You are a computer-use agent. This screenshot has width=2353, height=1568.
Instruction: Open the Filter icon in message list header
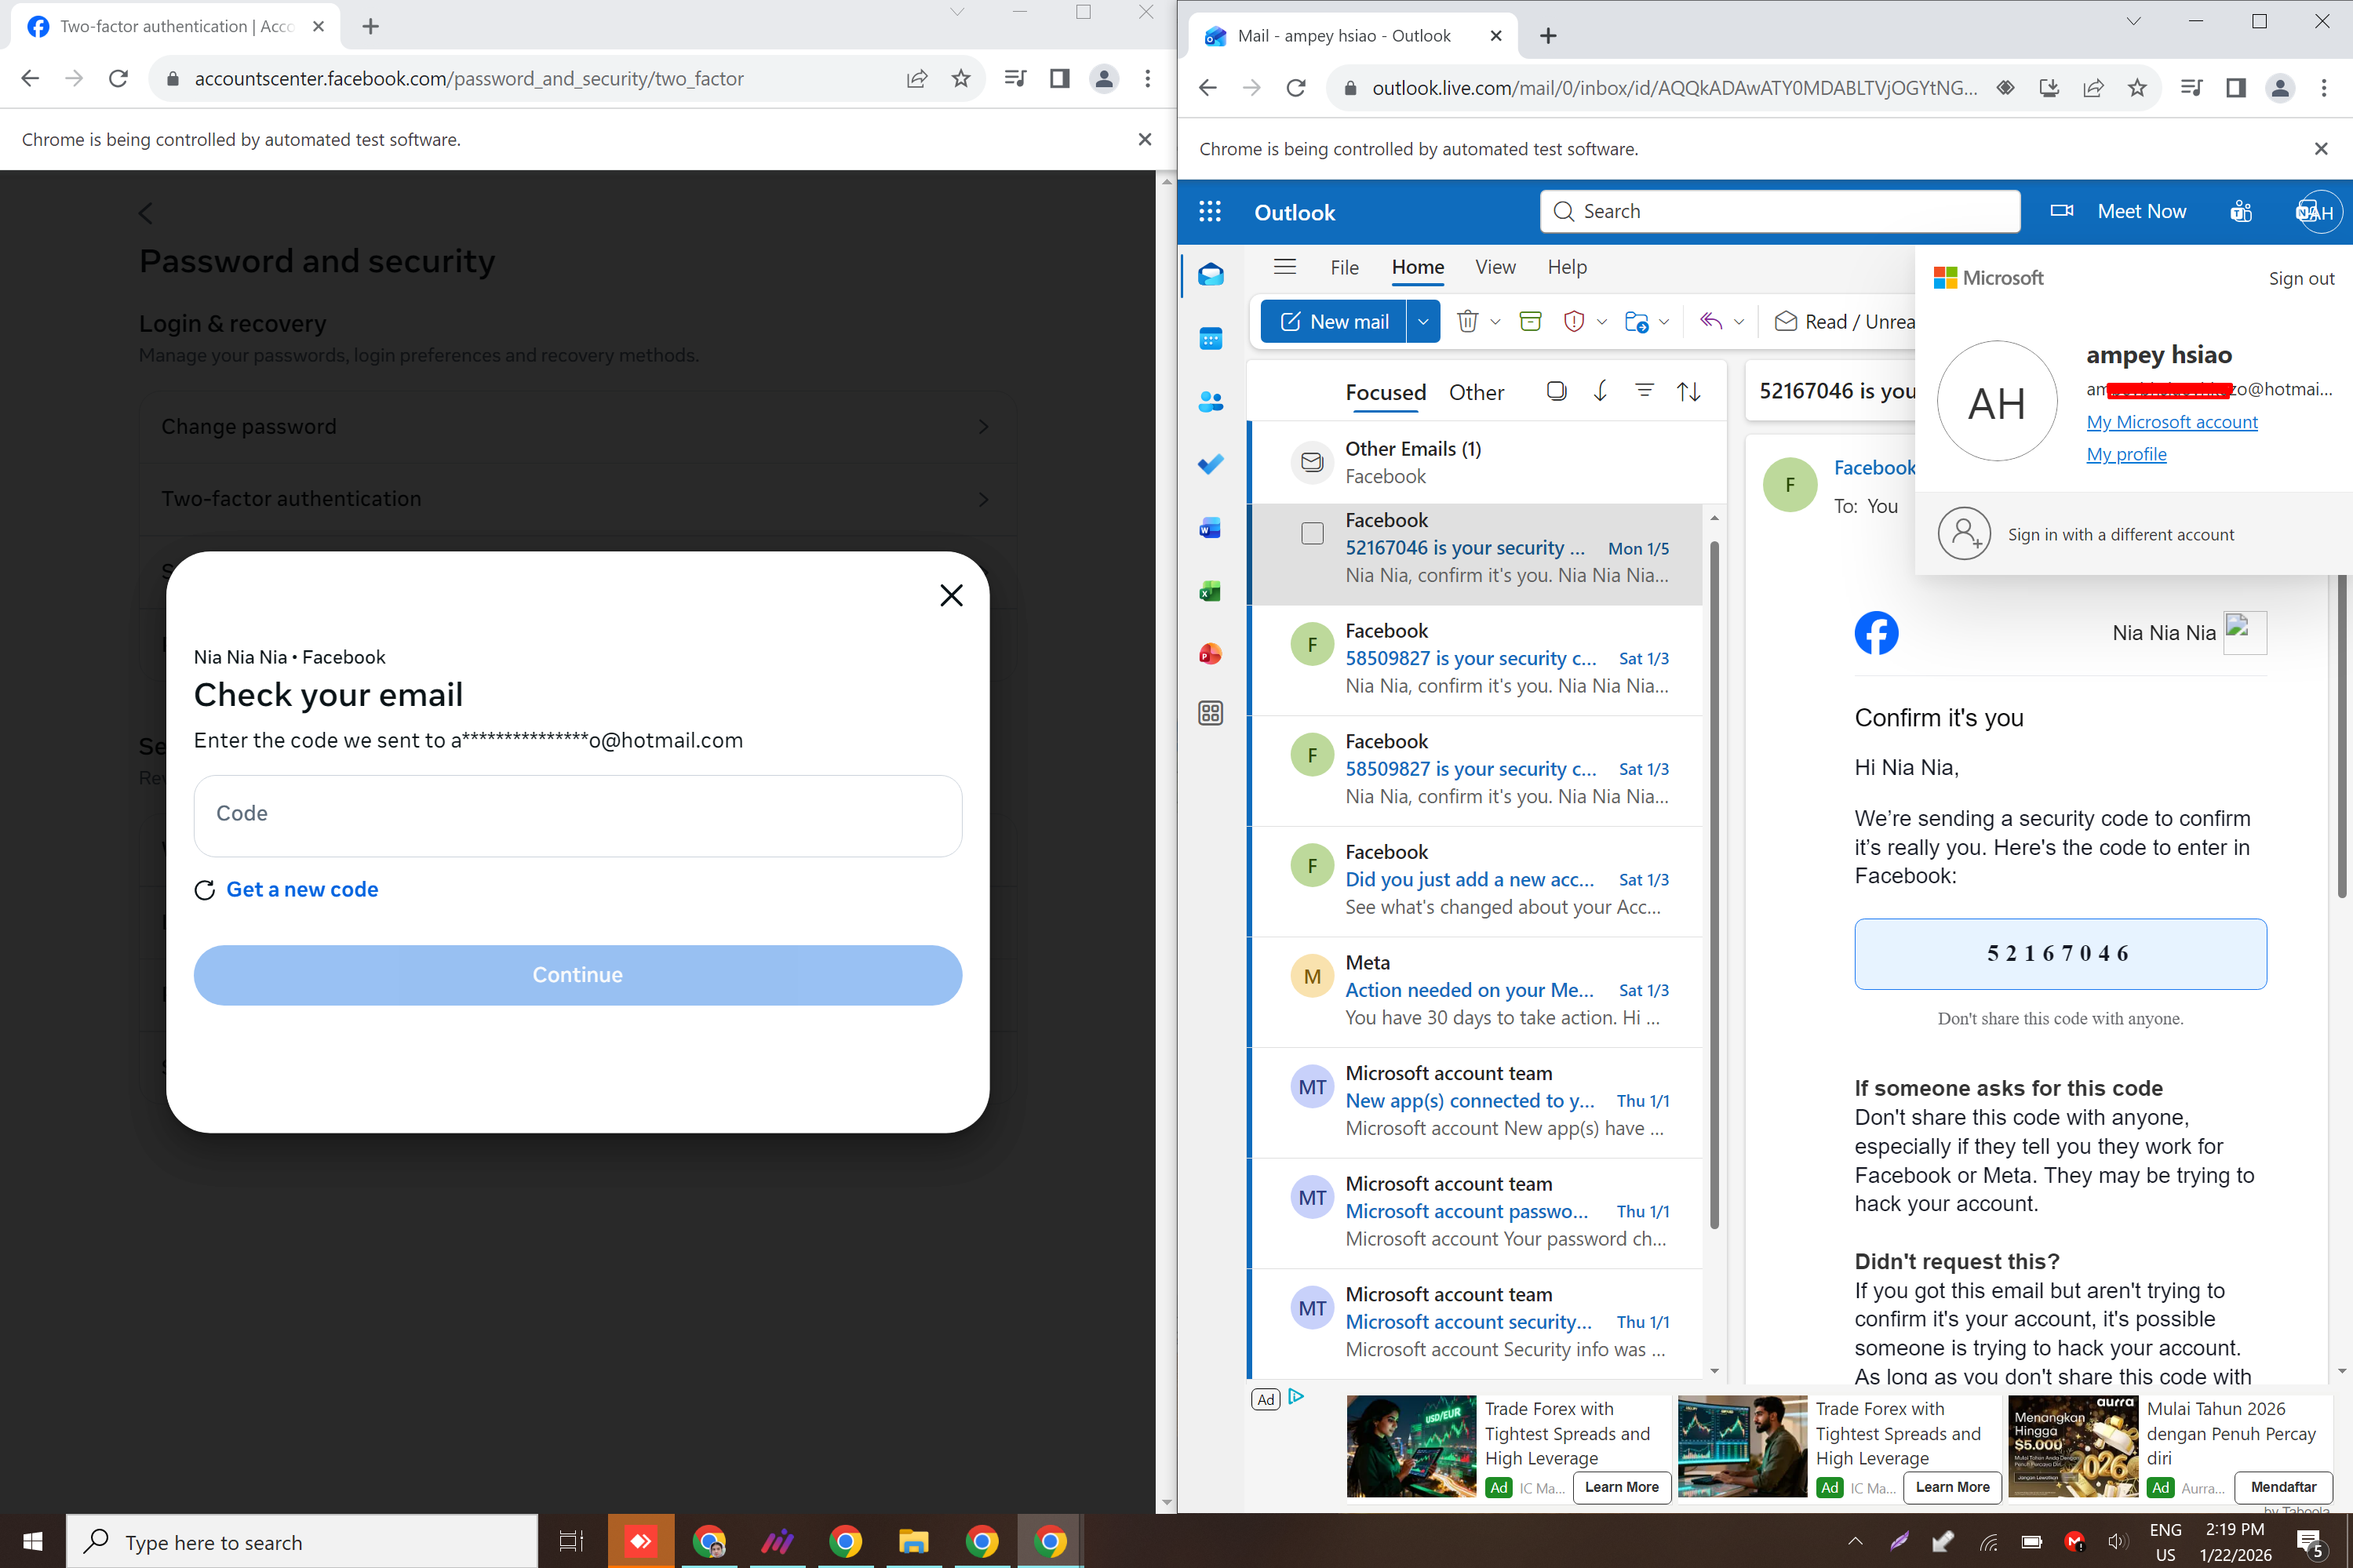1644,391
